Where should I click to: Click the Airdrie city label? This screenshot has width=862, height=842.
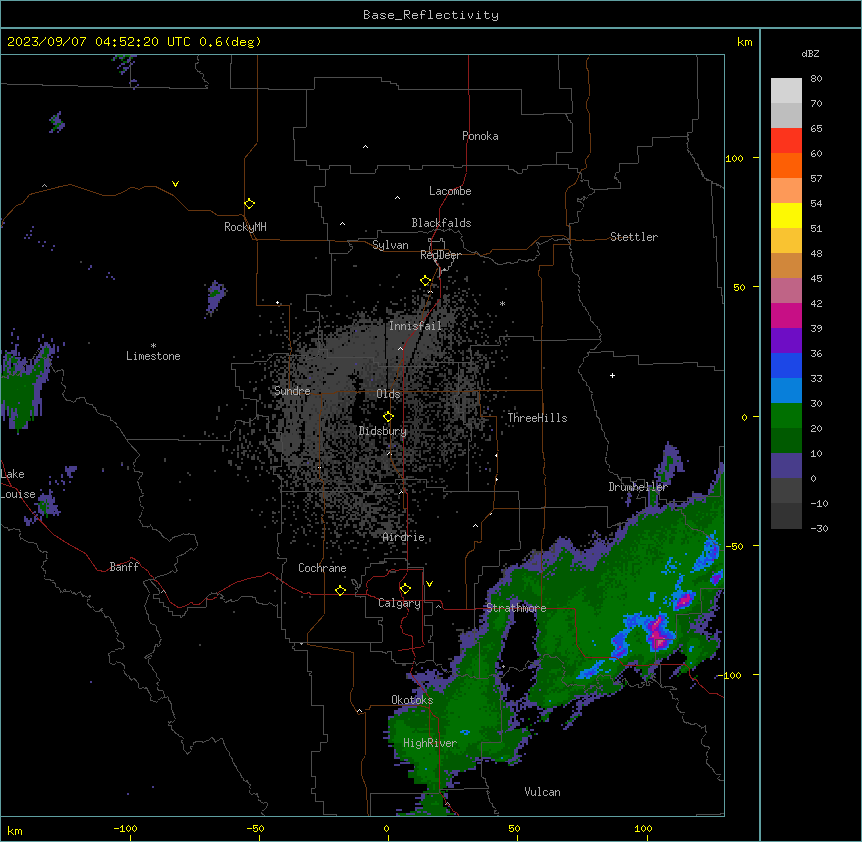[x=404, y=537]
